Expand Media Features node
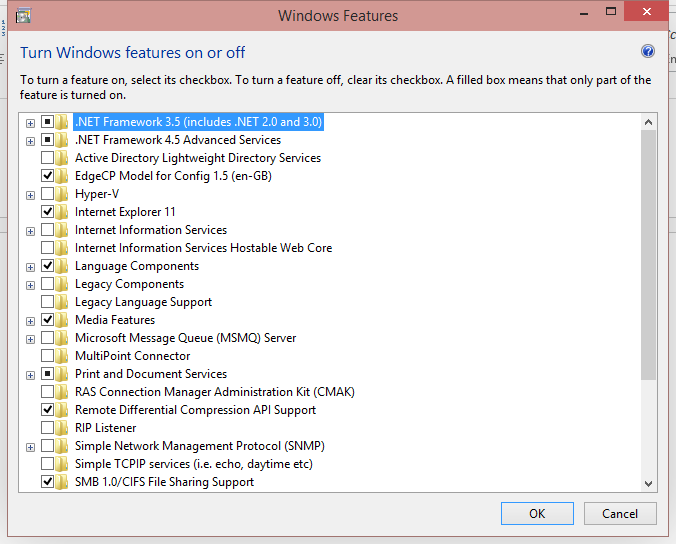Screen dimensions: 676x544 click(x=30, y=322)
